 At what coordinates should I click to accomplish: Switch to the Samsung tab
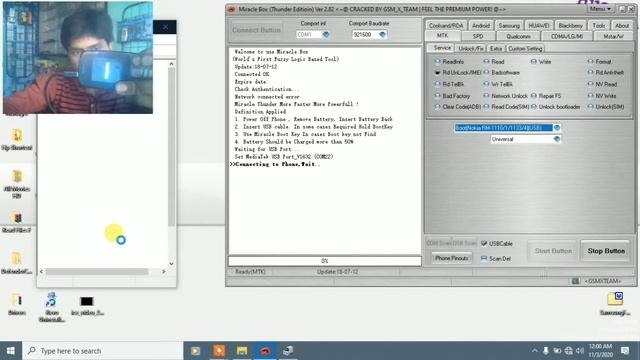point(509,26)
